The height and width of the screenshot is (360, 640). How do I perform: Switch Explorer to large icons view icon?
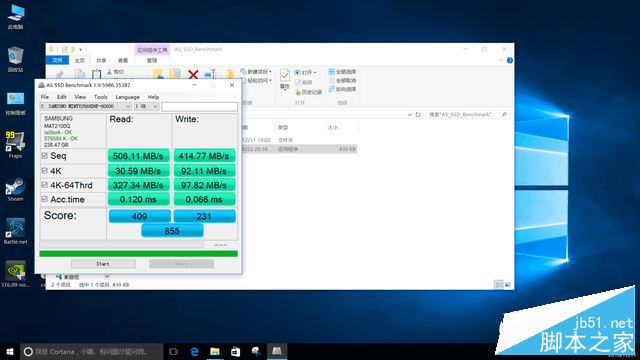(508, 284)
